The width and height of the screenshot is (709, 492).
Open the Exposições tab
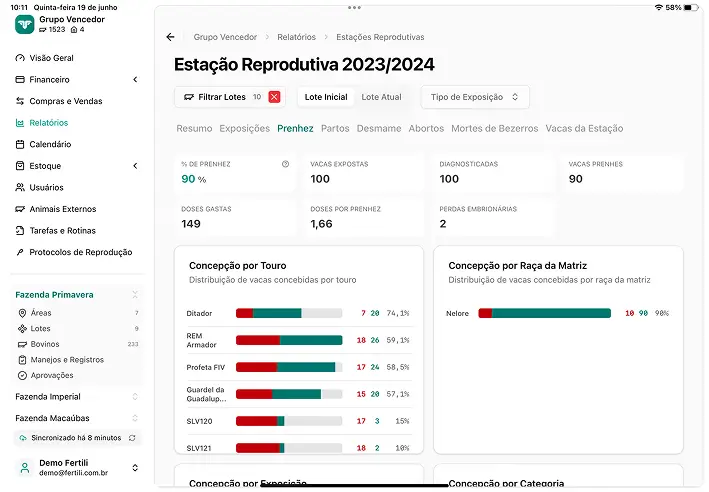point(245,128)
